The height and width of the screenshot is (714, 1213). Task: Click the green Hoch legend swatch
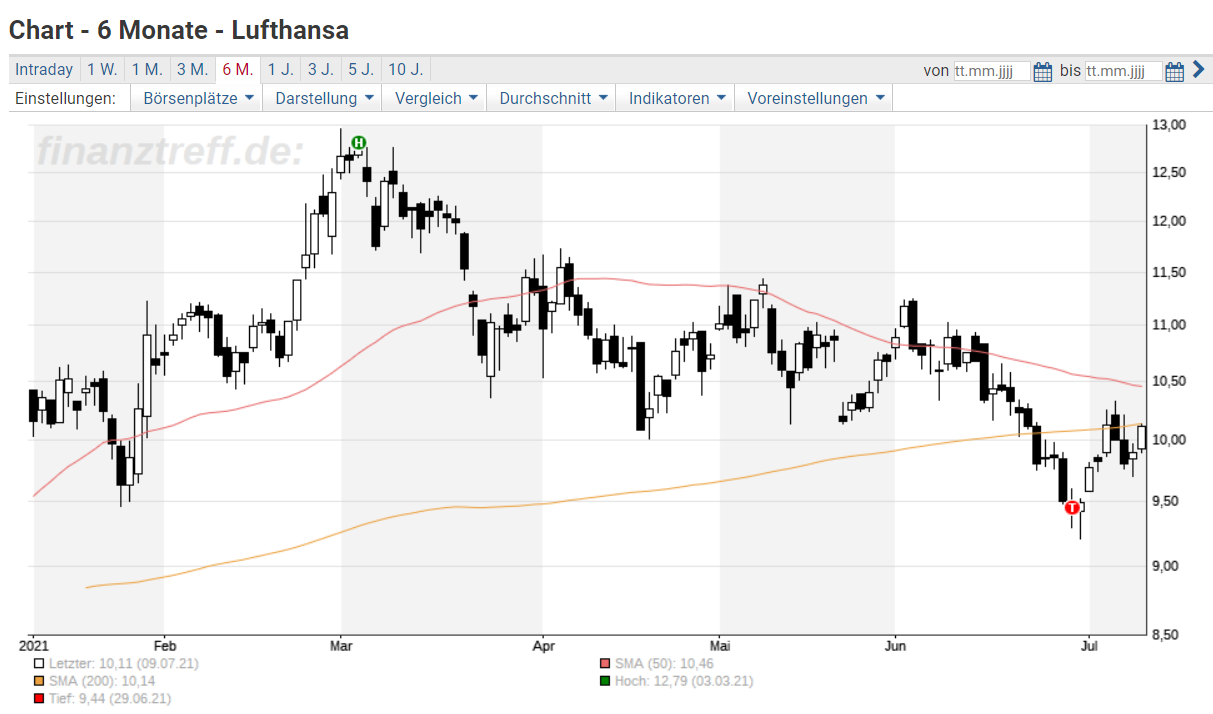pyautogui.click(x=604, y=681)
